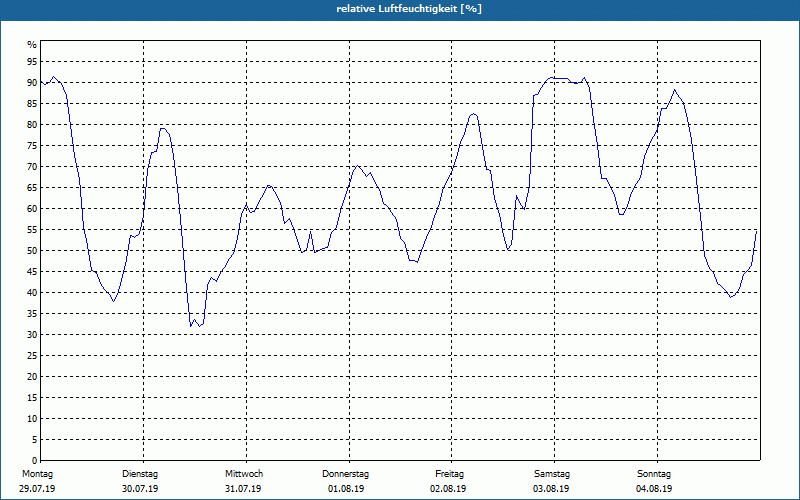
Task: Click the 65 value on the y-axis
Action: point(32,188)
